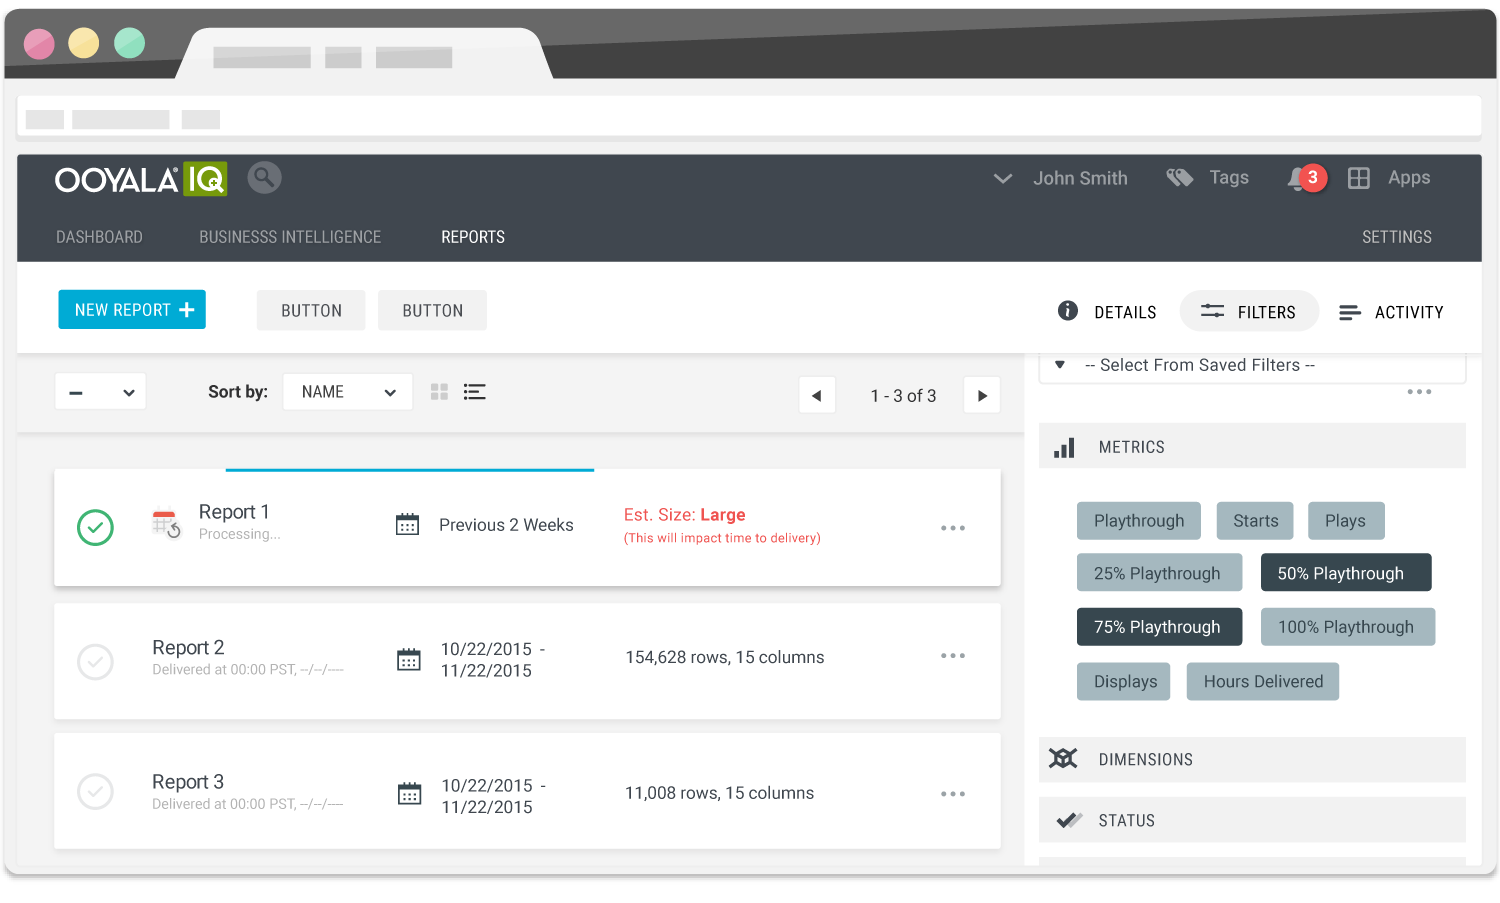Click the calendar icon in Report 2 row
Screen dimensions: 1500x903
(x=409, y=659)
